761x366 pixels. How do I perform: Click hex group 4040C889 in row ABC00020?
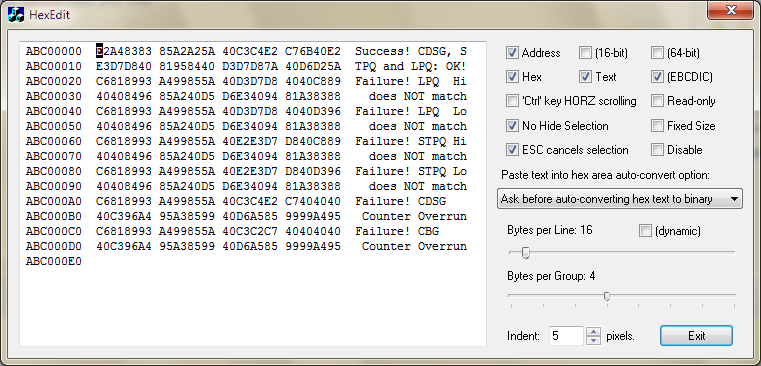click(x=313, y=81)
